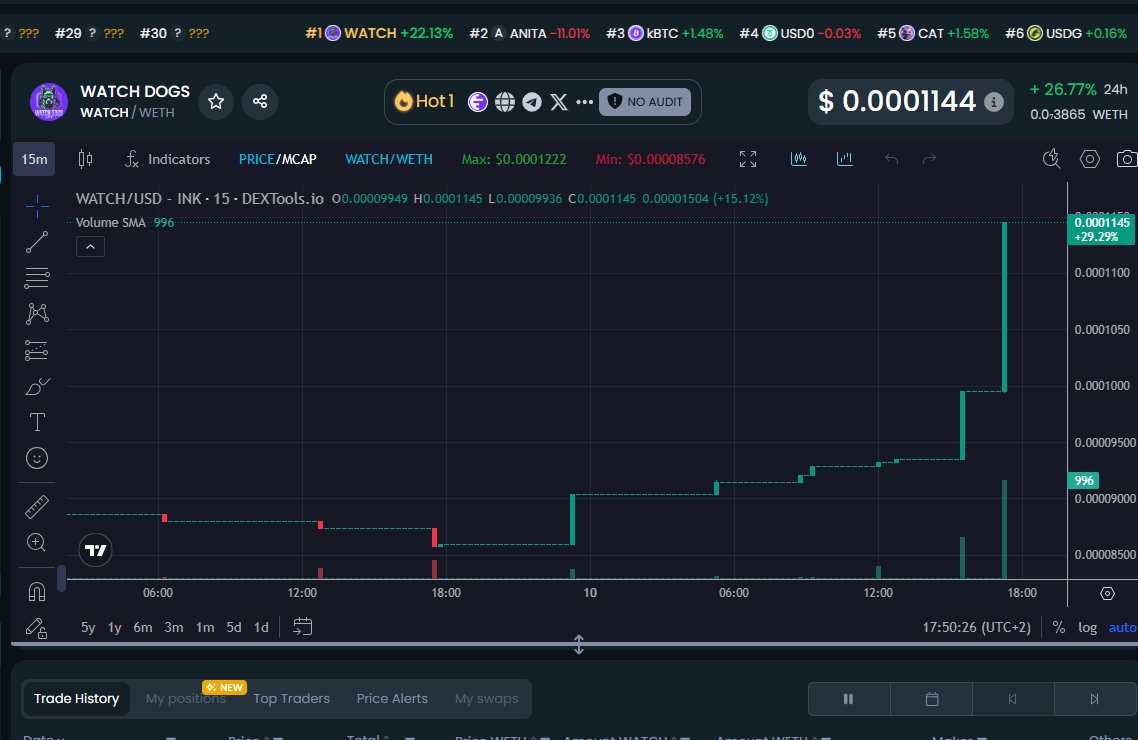The image size is (1138, 740).
Task: Set chart range to 6m
Action: pos(143,628)
